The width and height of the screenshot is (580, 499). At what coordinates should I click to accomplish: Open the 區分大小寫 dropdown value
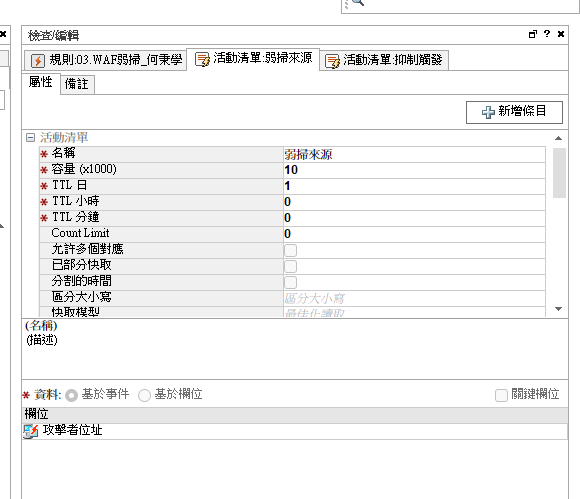(414, 298)
